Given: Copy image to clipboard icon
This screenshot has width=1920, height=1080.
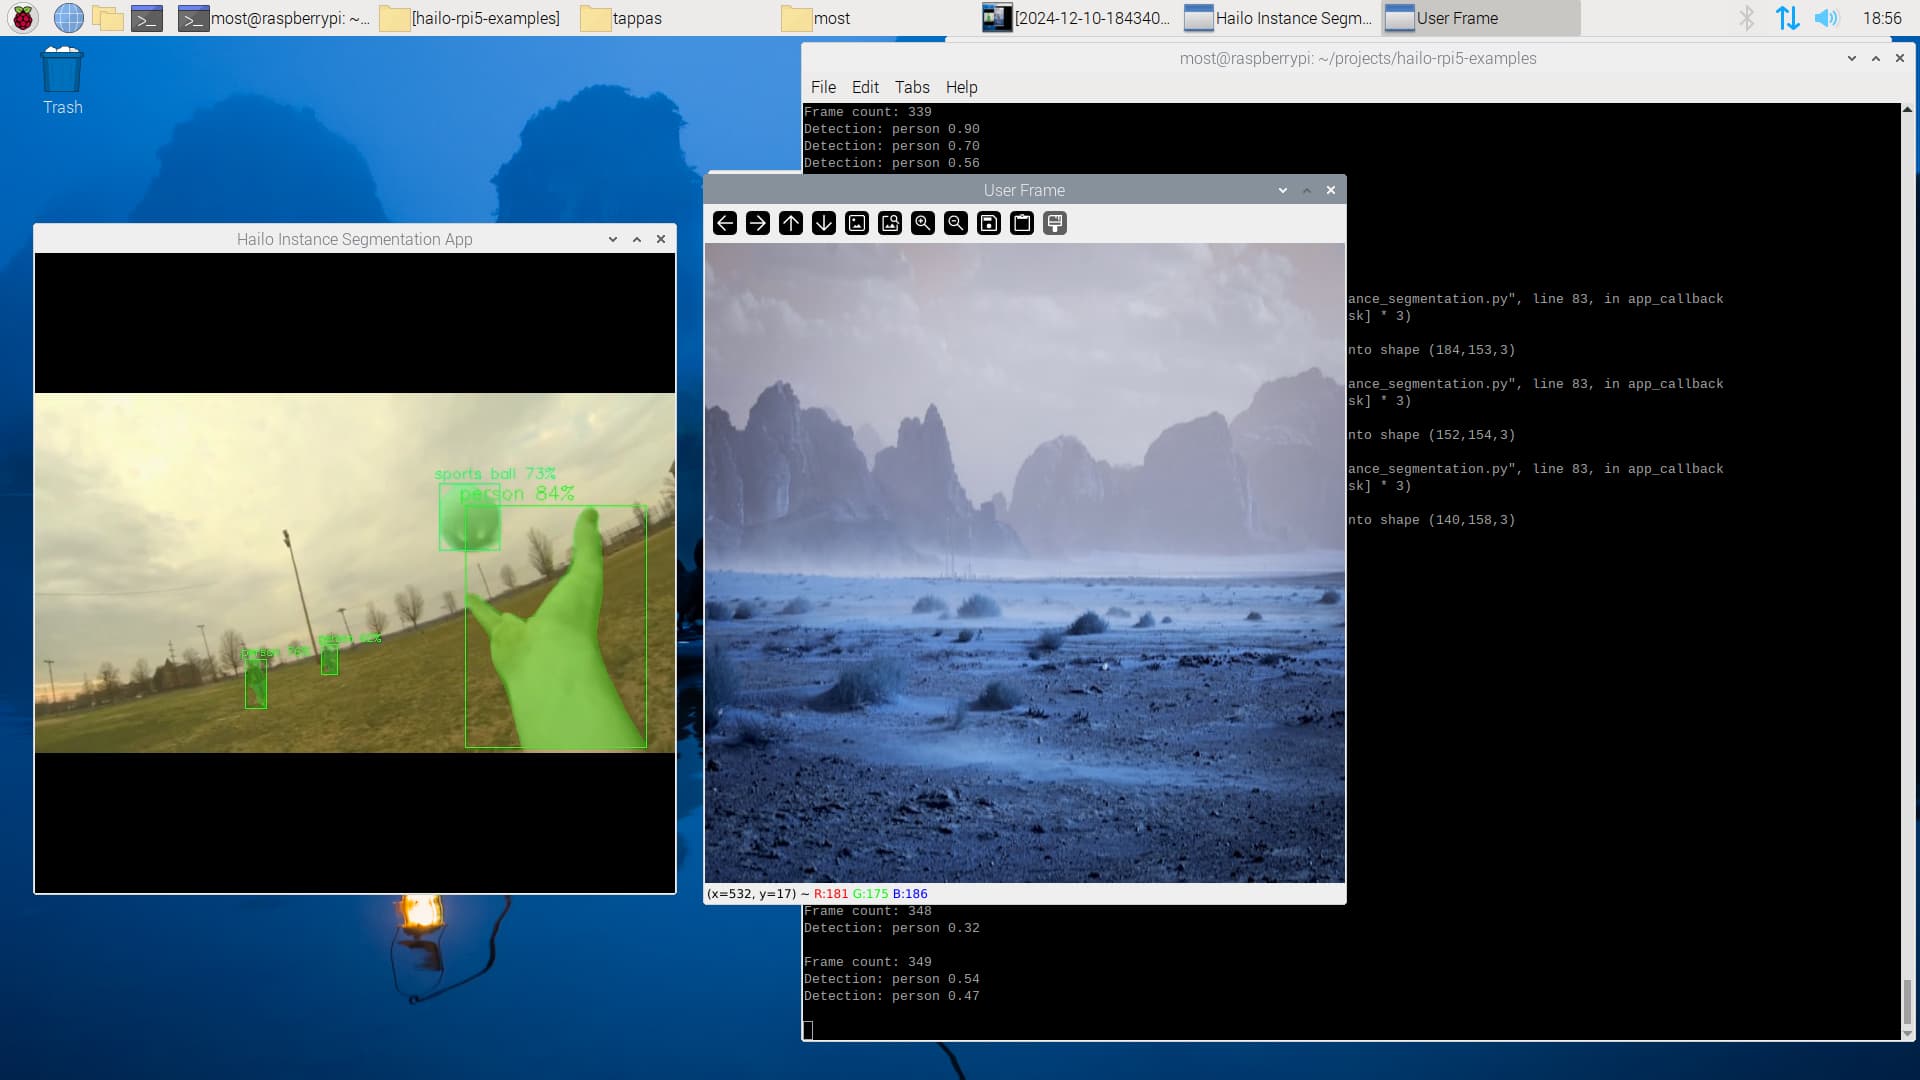Looking at the screenshot, I should (1022, 223).
